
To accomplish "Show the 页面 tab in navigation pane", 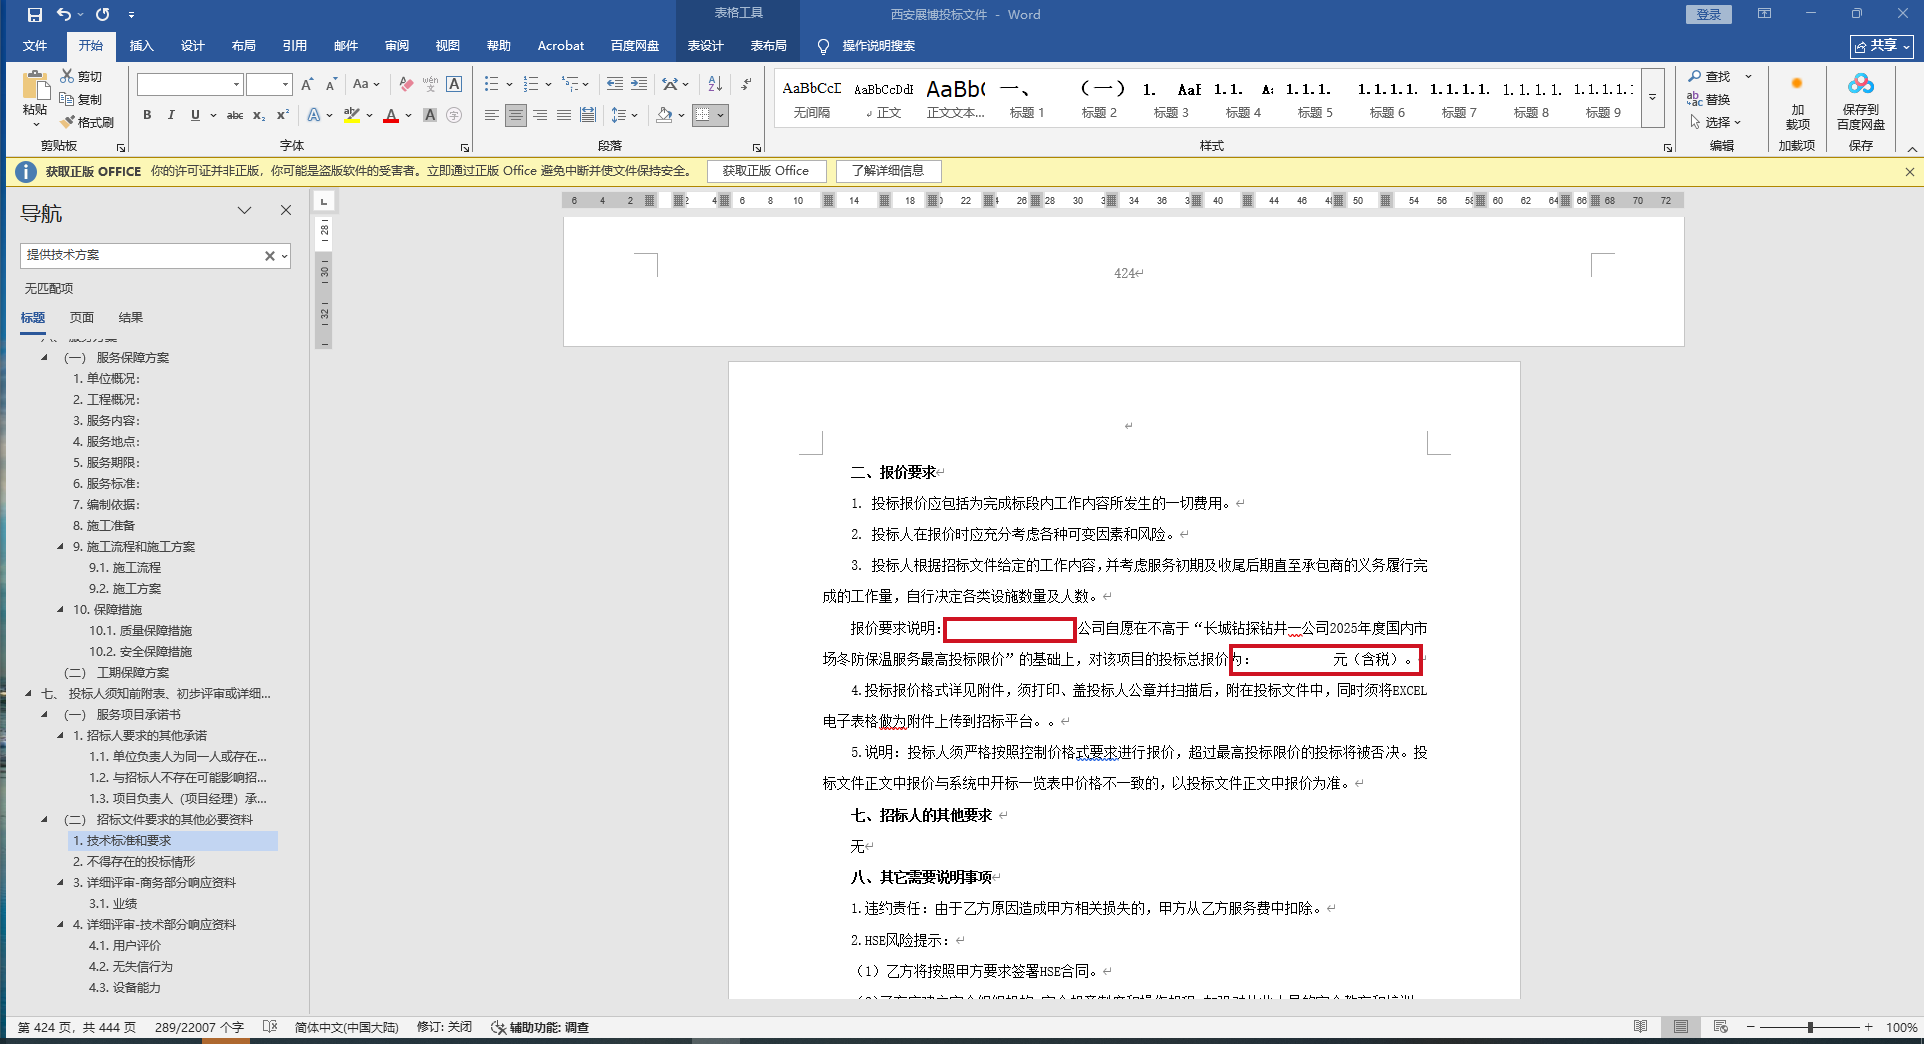I will pos(82,318).
